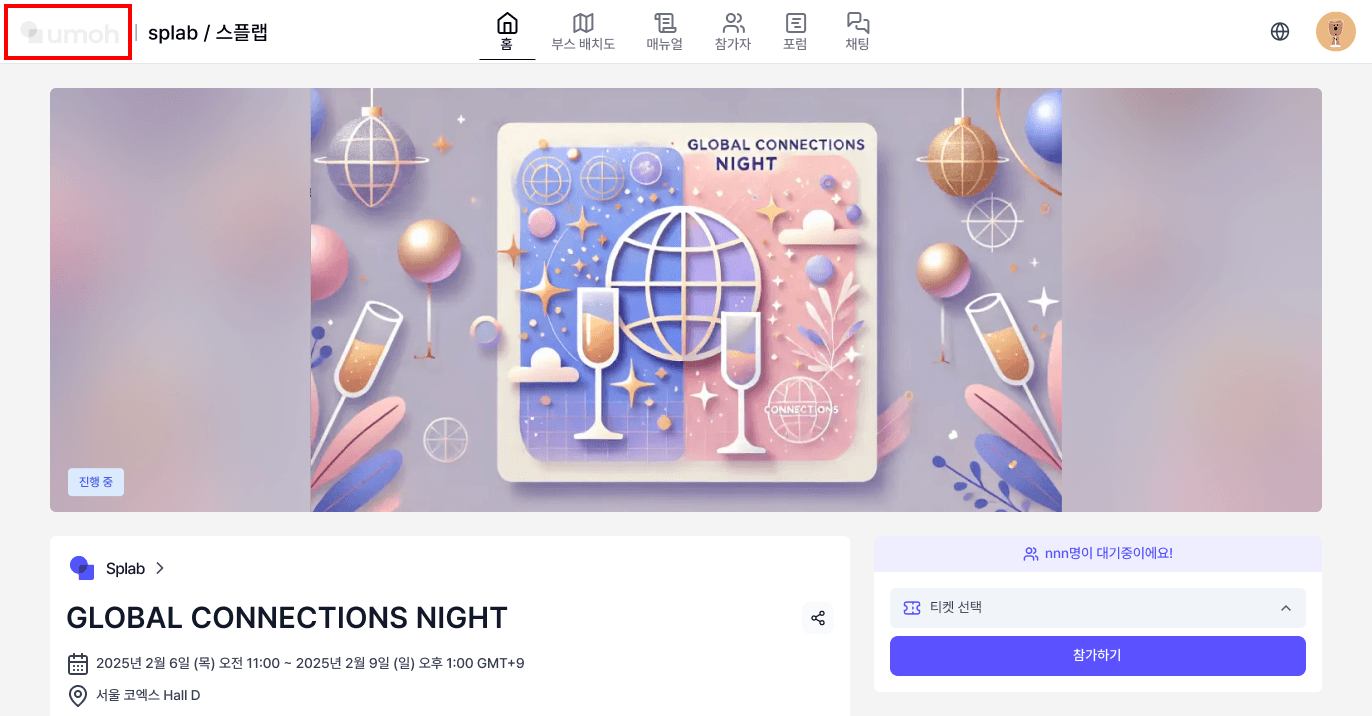Click the chevron next to Splab
The height and width of the screenshot is (716, 1372).
coord(159,568)
